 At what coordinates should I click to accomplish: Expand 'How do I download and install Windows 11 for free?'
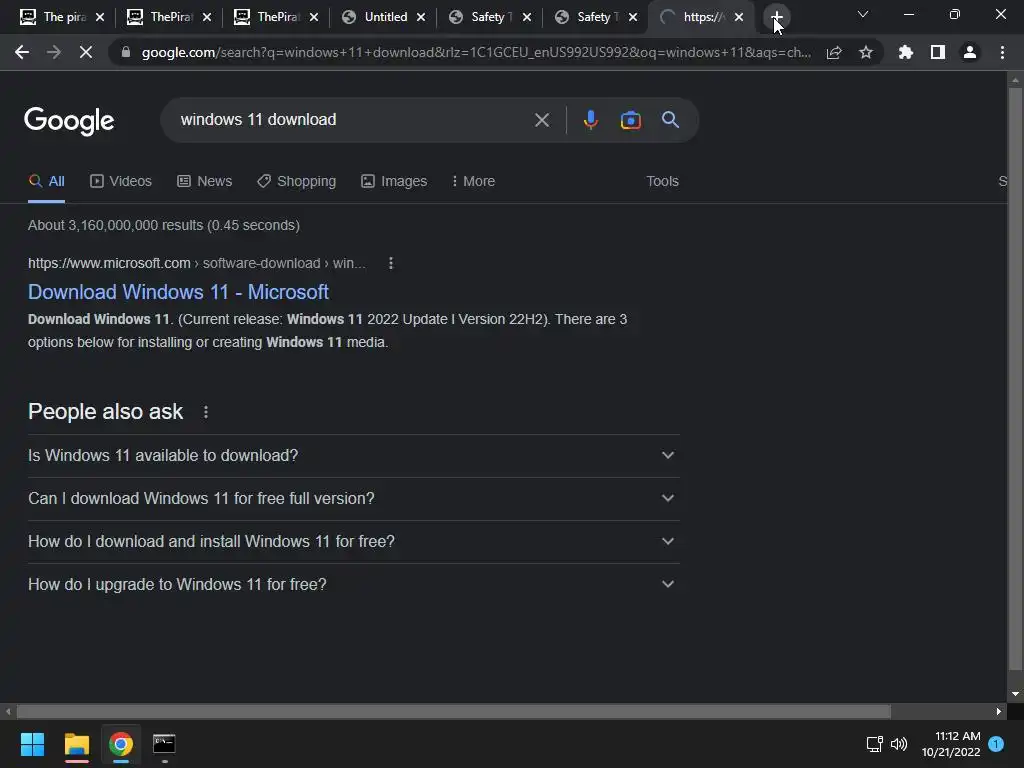[353, 542]
